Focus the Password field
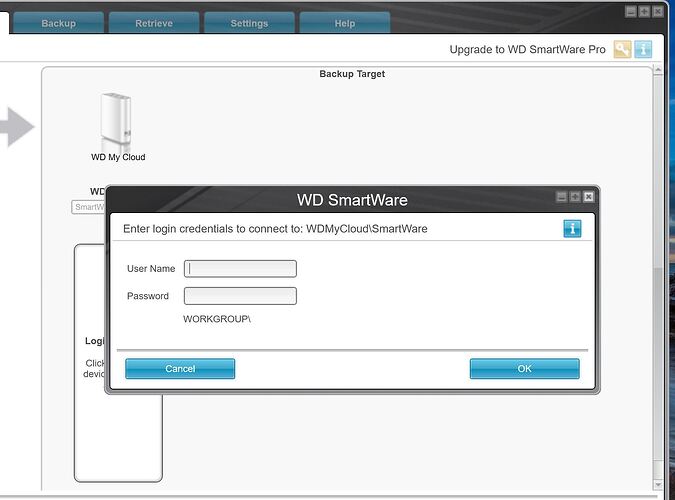The width and height of the screenshot is (675, 500). (x=240, y=296)
